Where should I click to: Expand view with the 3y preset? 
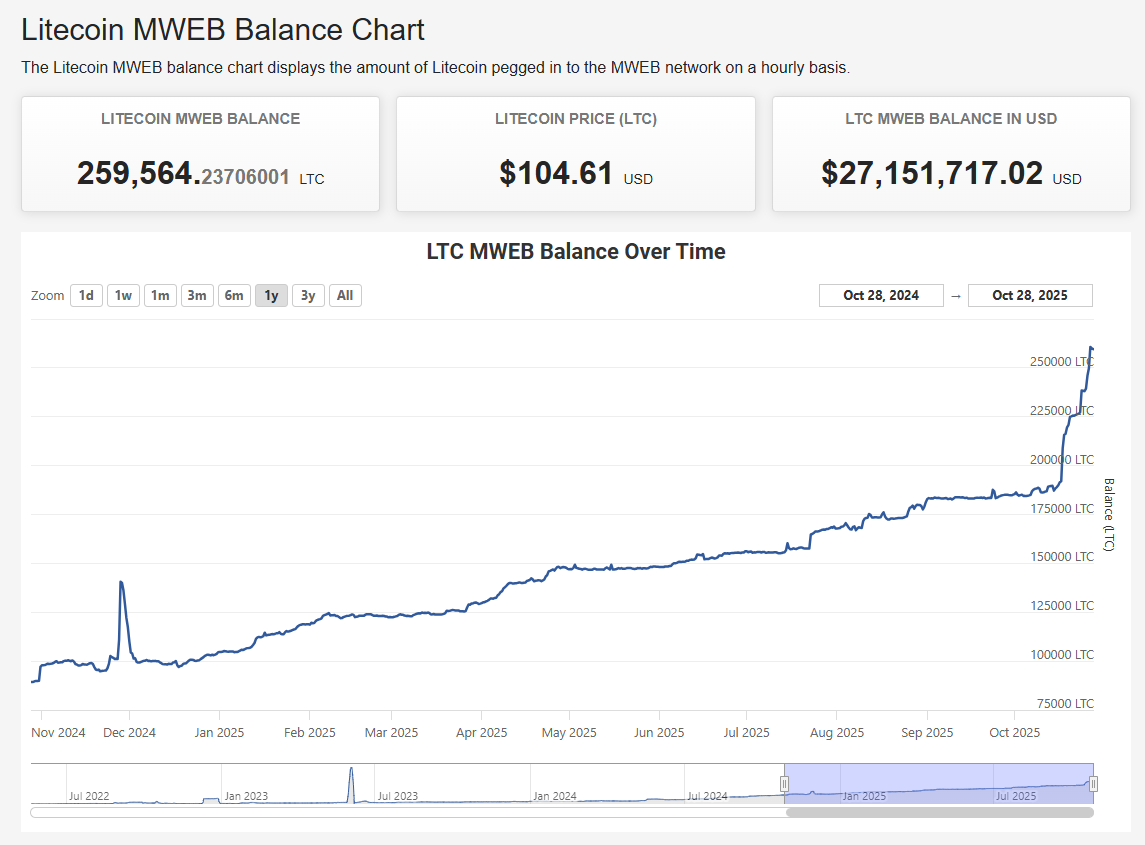(x=308, y=295)
